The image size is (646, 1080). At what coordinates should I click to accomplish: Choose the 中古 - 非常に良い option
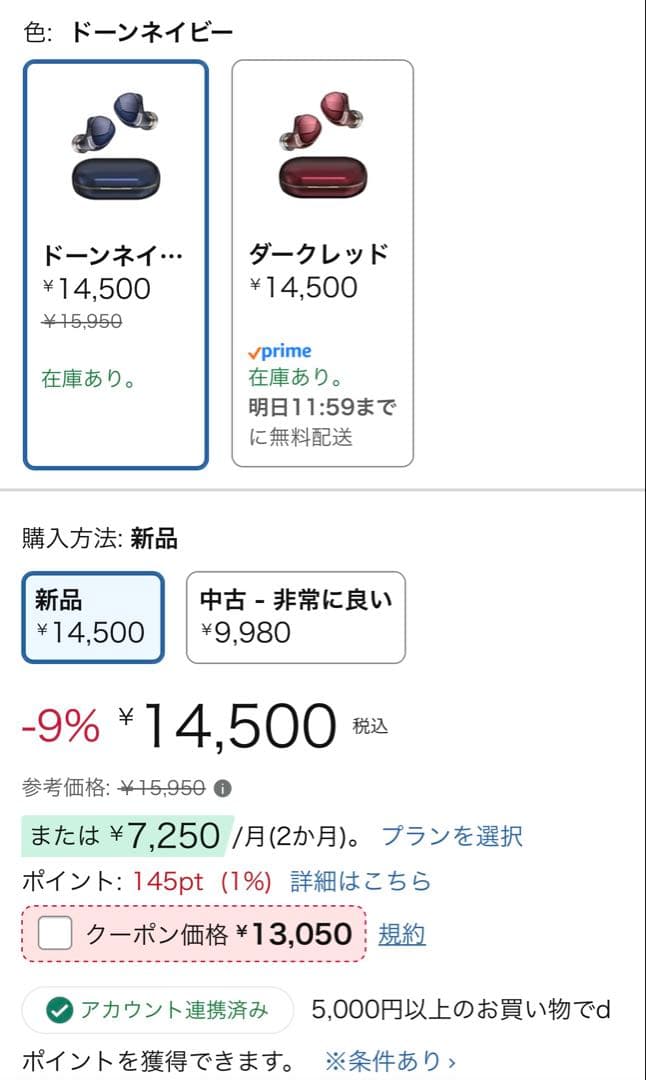[295, 617]
